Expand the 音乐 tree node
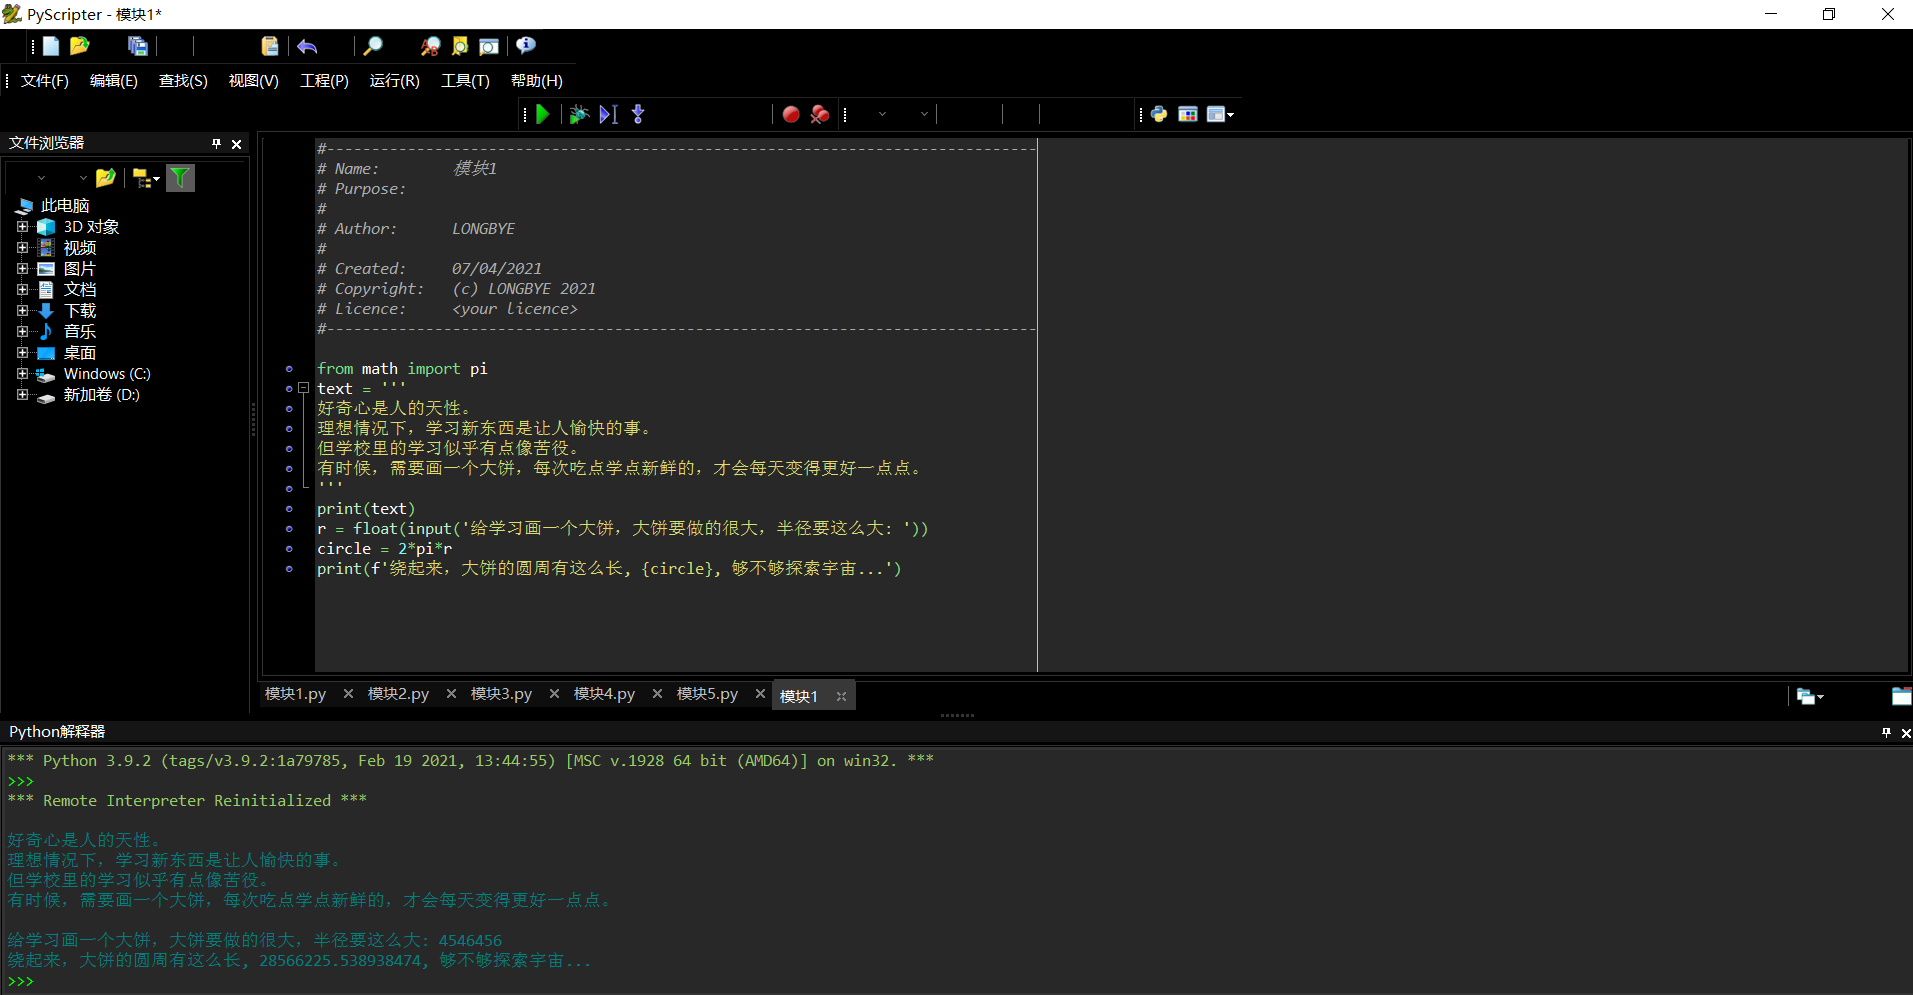This screenshot has height=995, width=1913. (x=22, y=332)
